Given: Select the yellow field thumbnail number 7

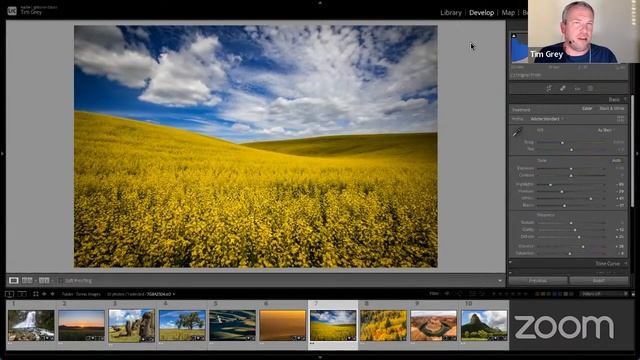Looking at the screenshot, I should (333, 325).
